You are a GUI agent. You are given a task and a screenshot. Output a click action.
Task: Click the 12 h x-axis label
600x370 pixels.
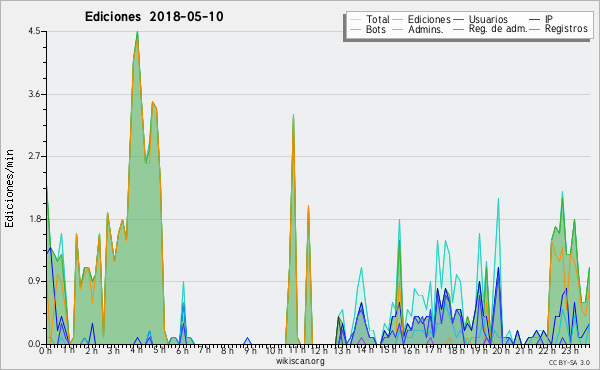tap(319, 350)
